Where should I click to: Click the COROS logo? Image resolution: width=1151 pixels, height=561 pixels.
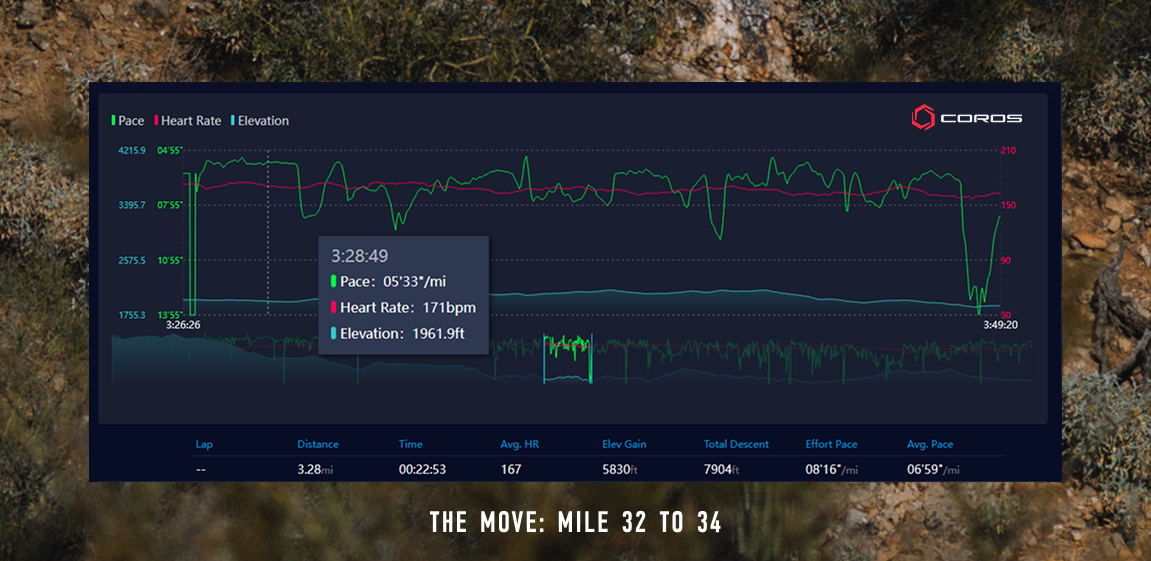966,118
